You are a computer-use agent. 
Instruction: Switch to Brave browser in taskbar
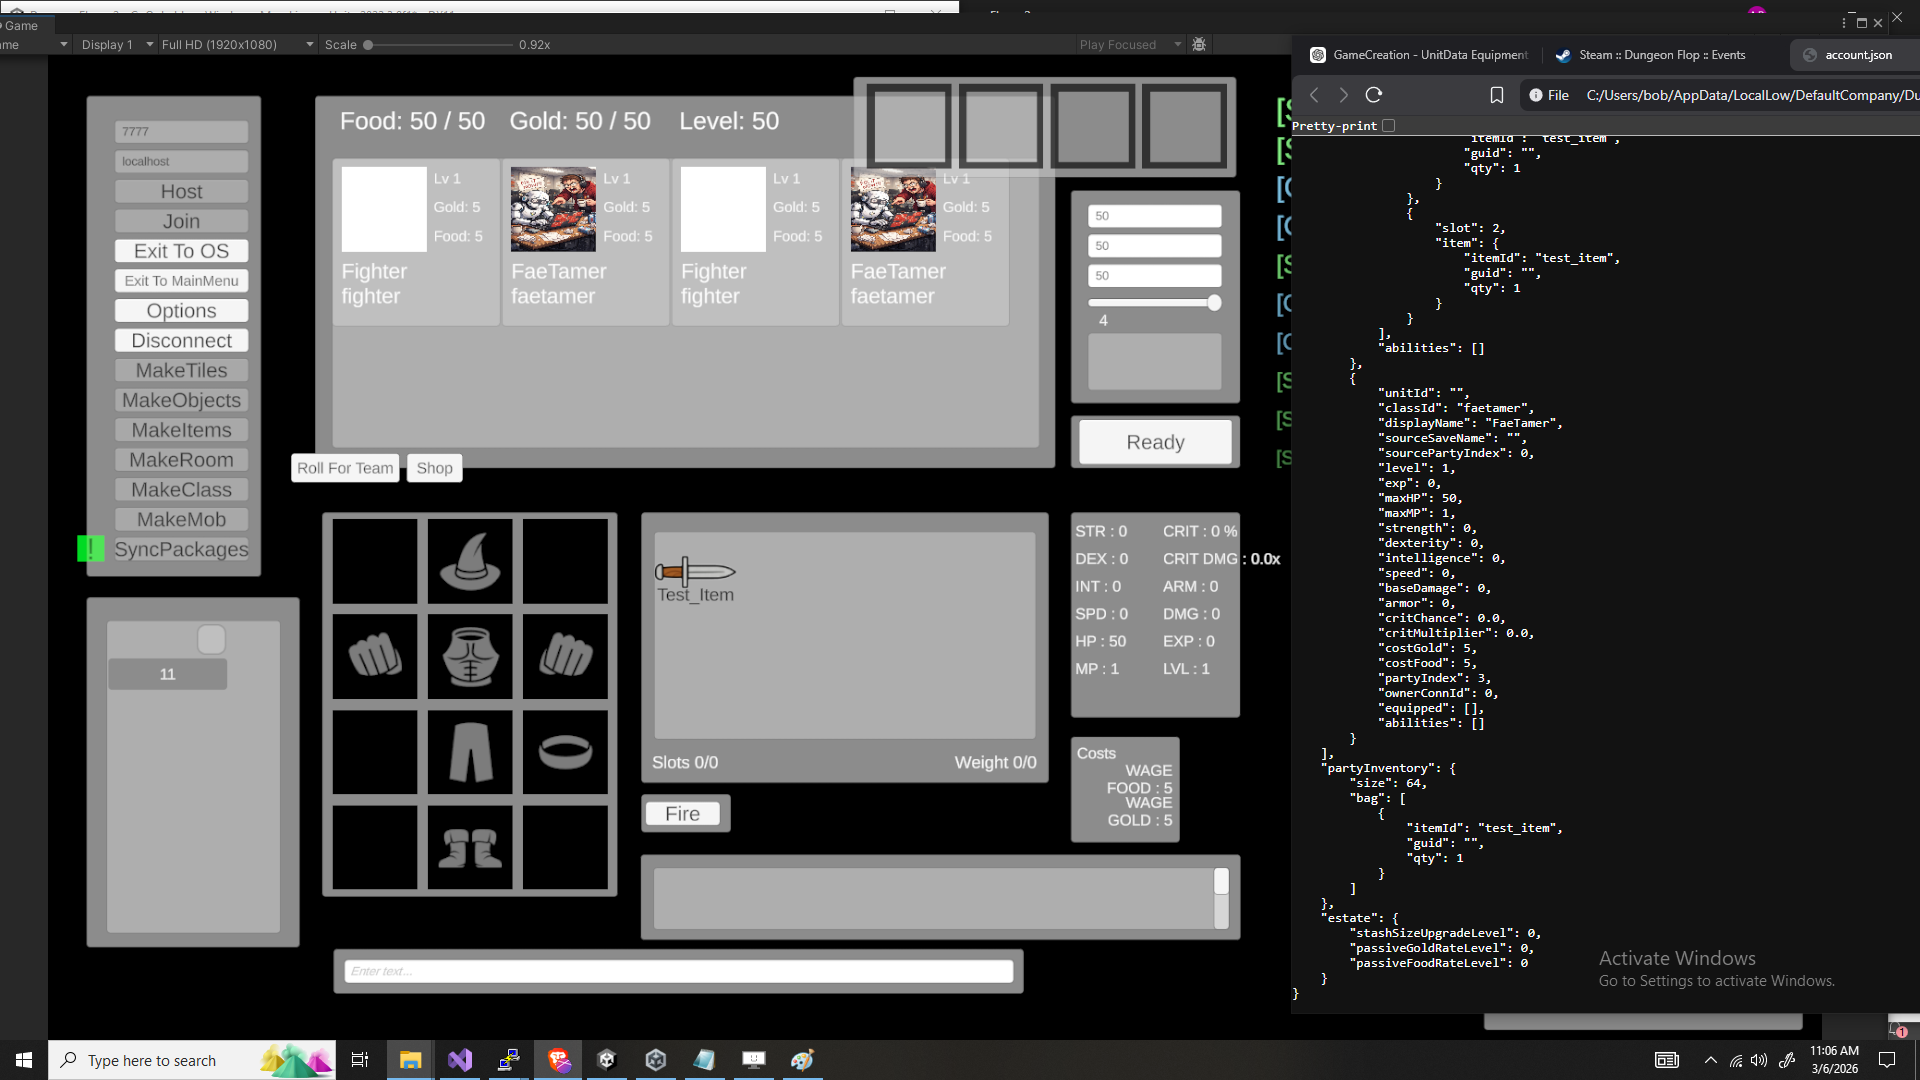tap(558, 1060)
